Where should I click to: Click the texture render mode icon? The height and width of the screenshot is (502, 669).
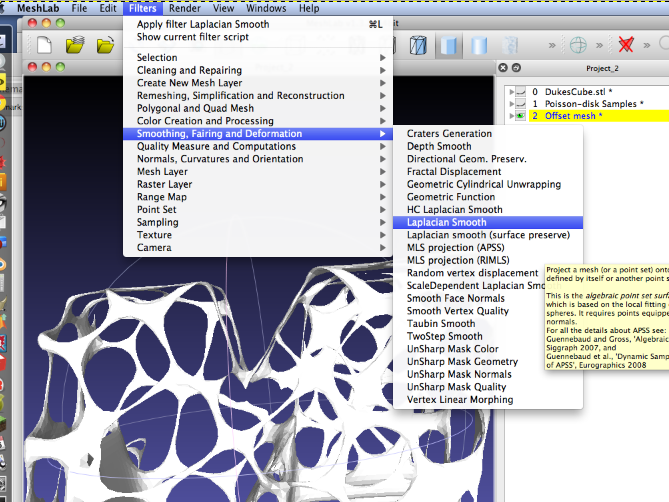[510, 45]
